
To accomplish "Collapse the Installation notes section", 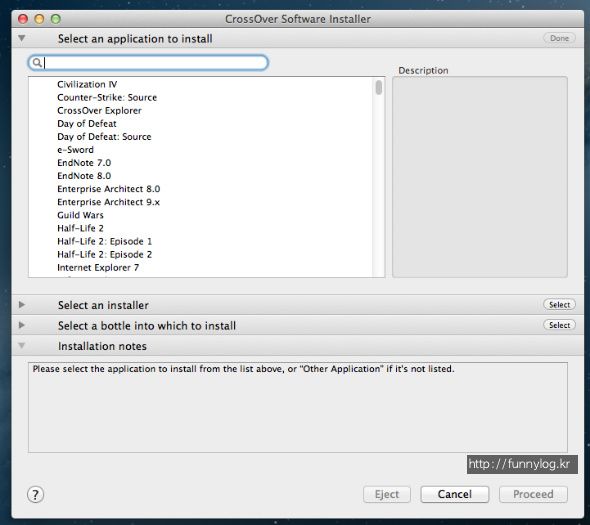I will 22,345.
